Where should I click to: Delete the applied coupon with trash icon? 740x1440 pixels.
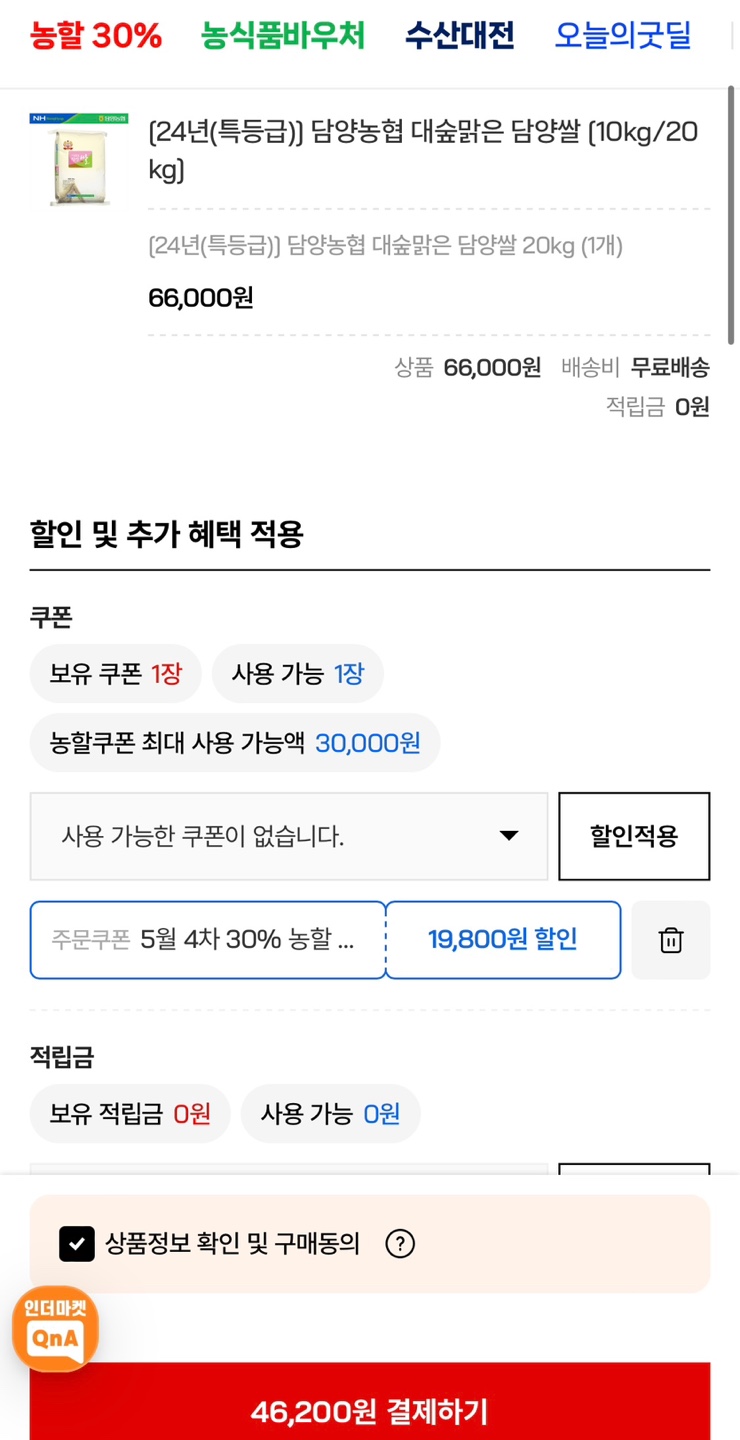tap(671, 940)
